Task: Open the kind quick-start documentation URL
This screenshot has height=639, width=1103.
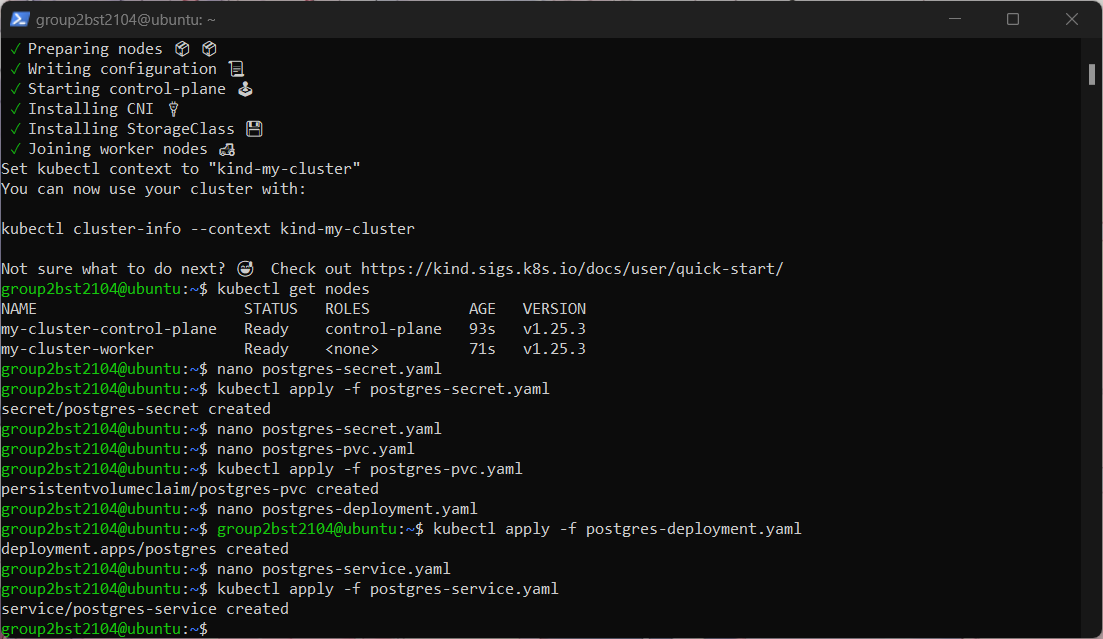Action: click(x=572, y=269)
